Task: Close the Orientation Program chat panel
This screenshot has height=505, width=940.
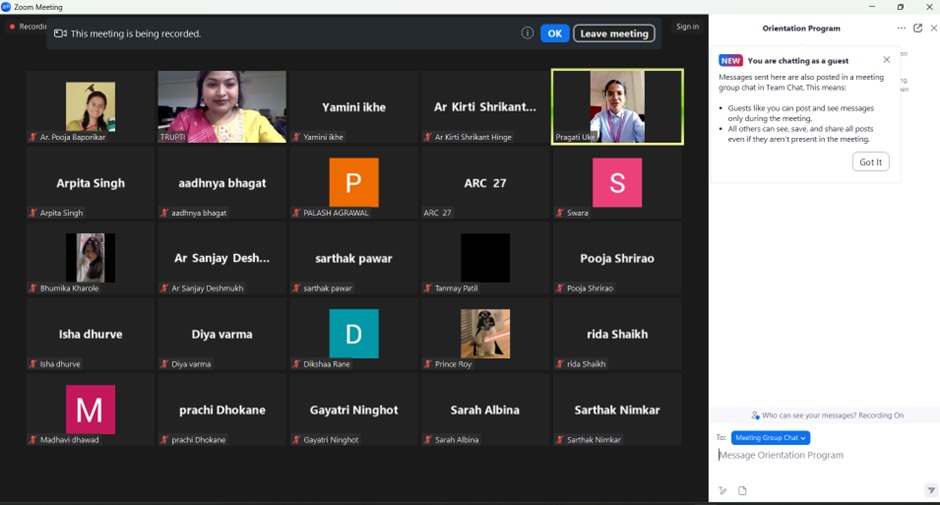Action: tap(934, 28)
